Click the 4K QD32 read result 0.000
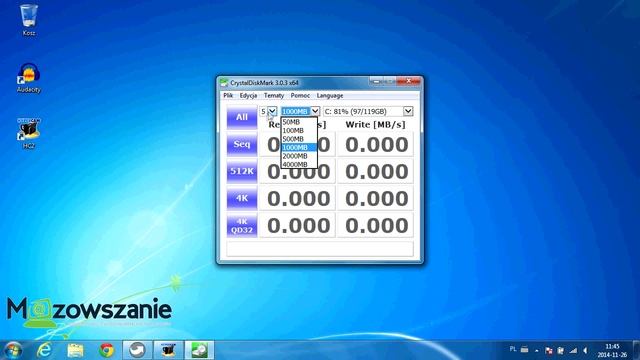 coord(298,225)
